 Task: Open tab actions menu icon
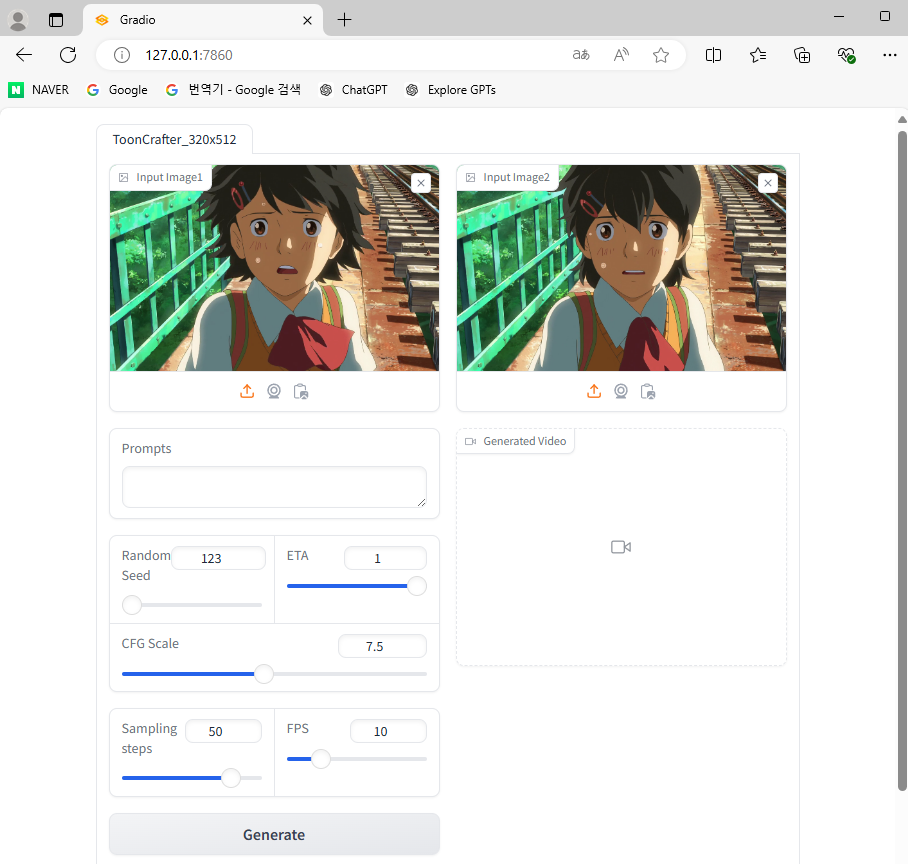point(56,20)
